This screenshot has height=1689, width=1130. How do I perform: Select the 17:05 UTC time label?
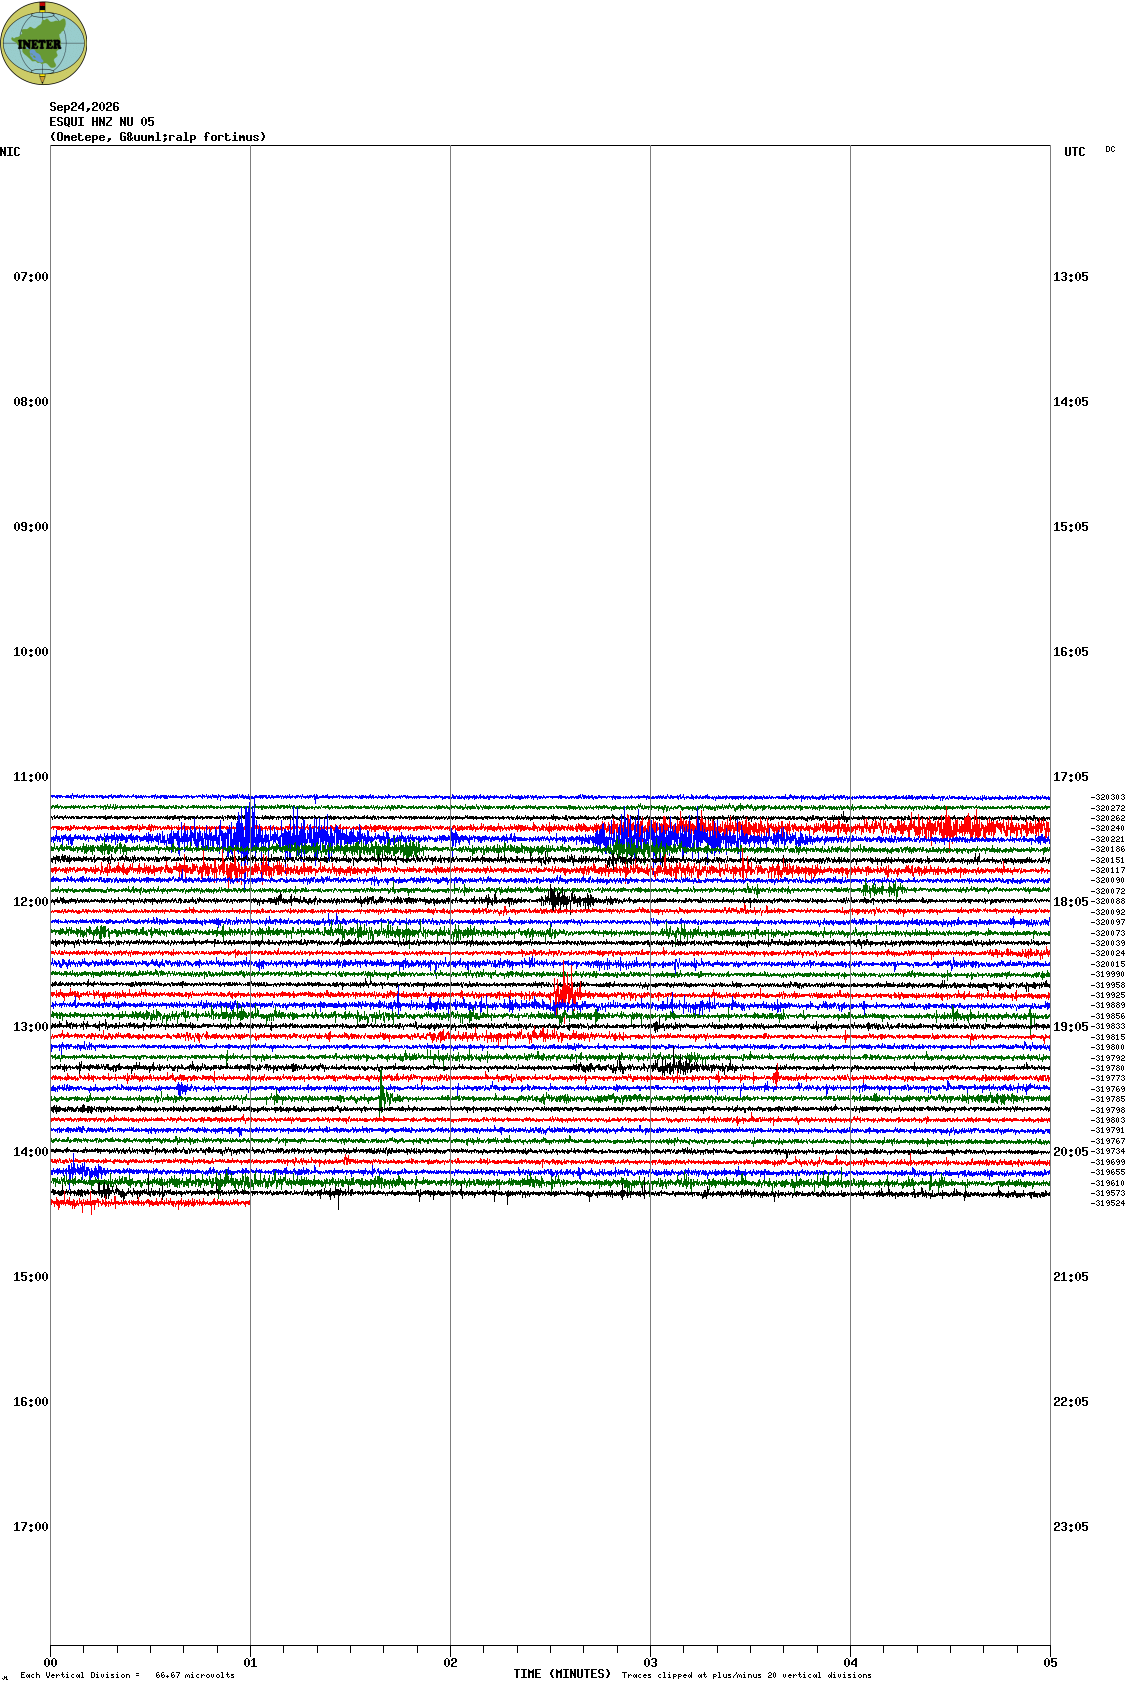tap(1071, 777)
